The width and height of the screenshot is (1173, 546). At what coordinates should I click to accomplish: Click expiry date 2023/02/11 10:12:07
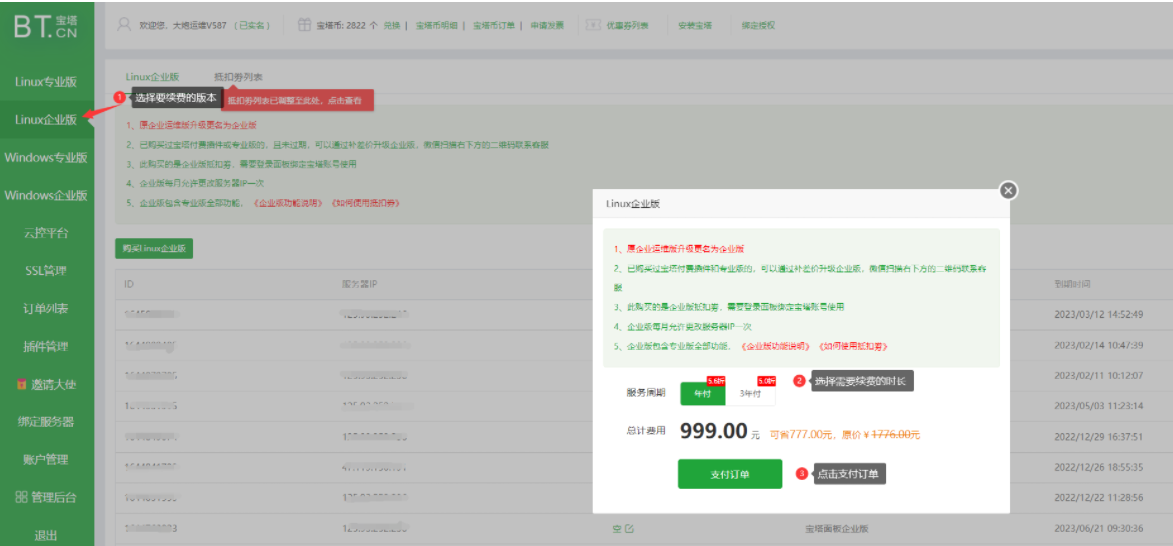click(1099, 375)
